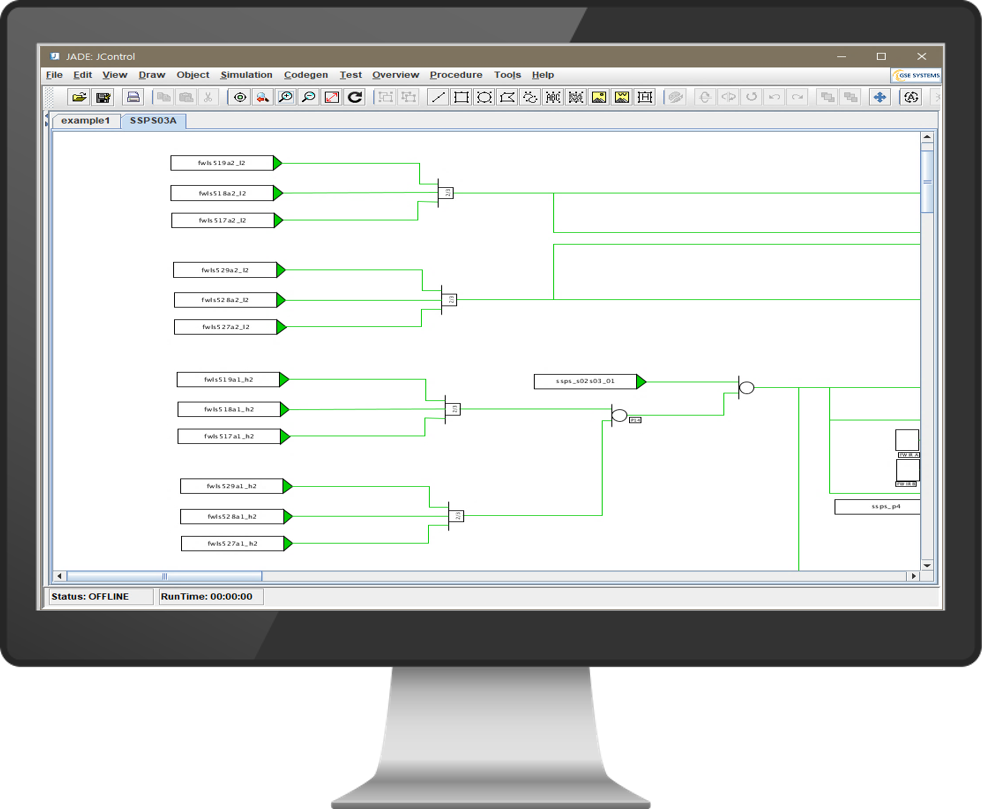Click the Refresh circular arrow icon
The width and height of the screenshot is (983, 809).
click(354, 97)
